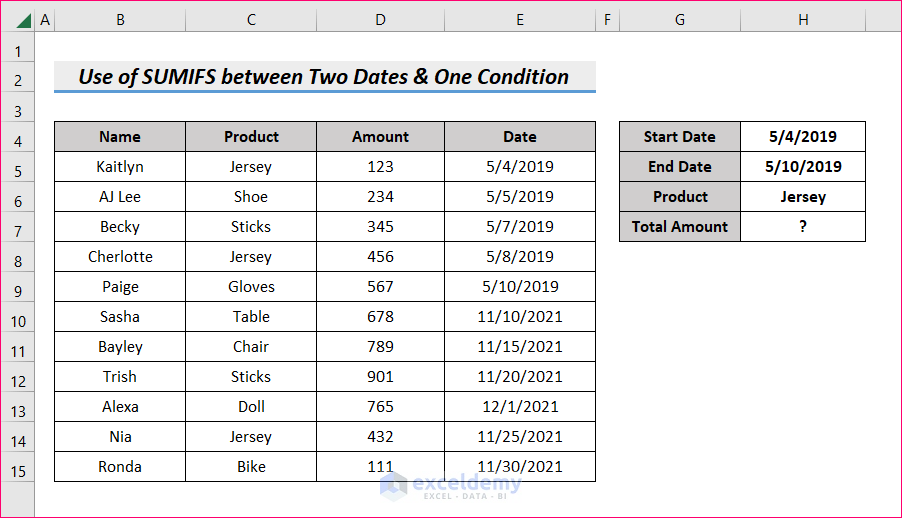Image resolution: width=902 pixels, height=518 pixels.
Task: Select column D header
Action: click(380, 19)
